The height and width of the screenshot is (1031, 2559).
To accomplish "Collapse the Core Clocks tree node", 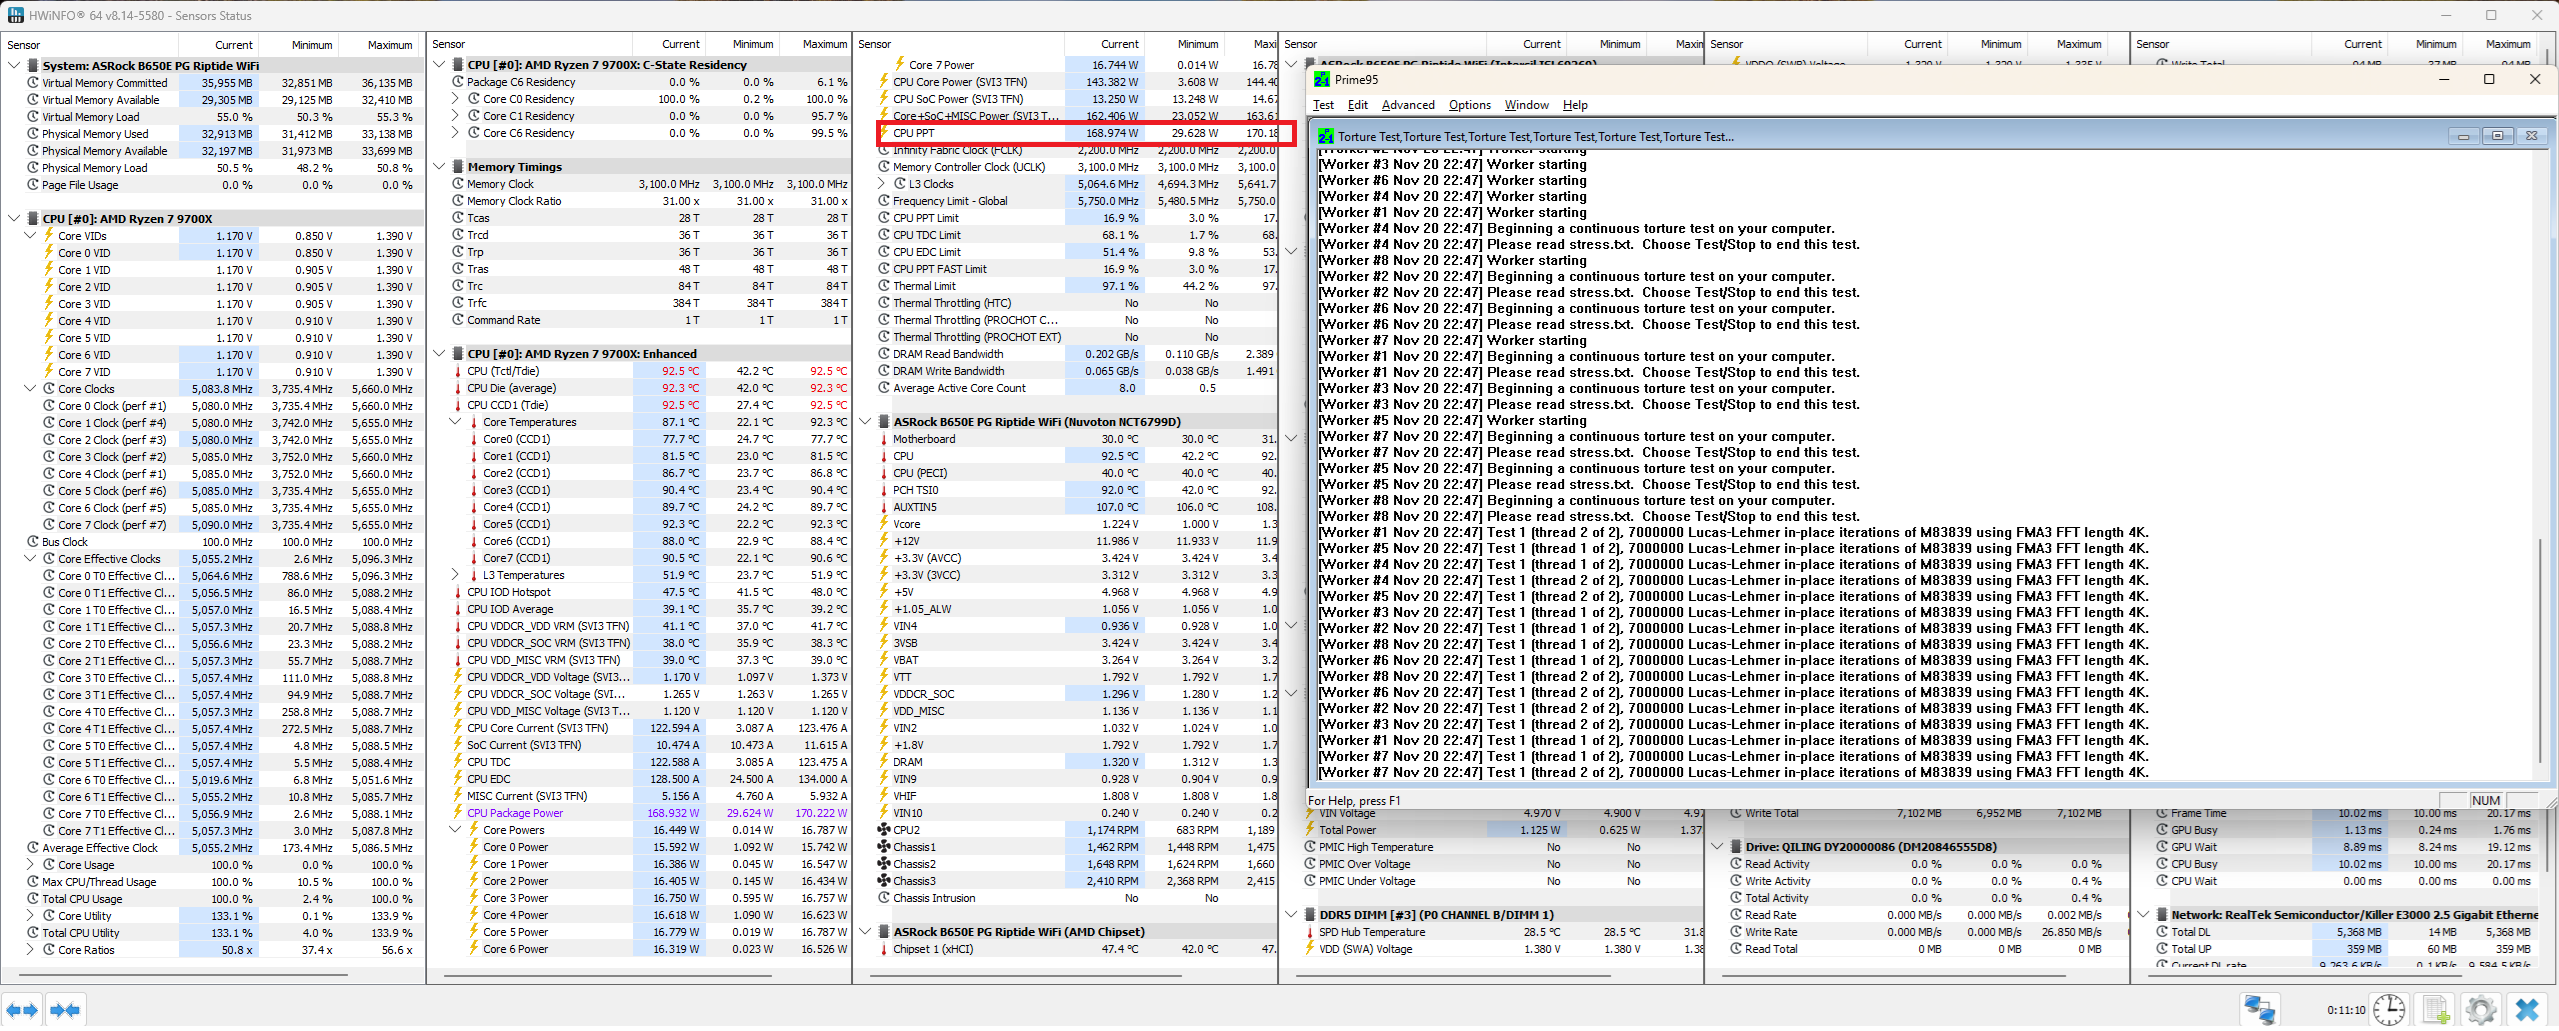I will [x=30, y=389].
